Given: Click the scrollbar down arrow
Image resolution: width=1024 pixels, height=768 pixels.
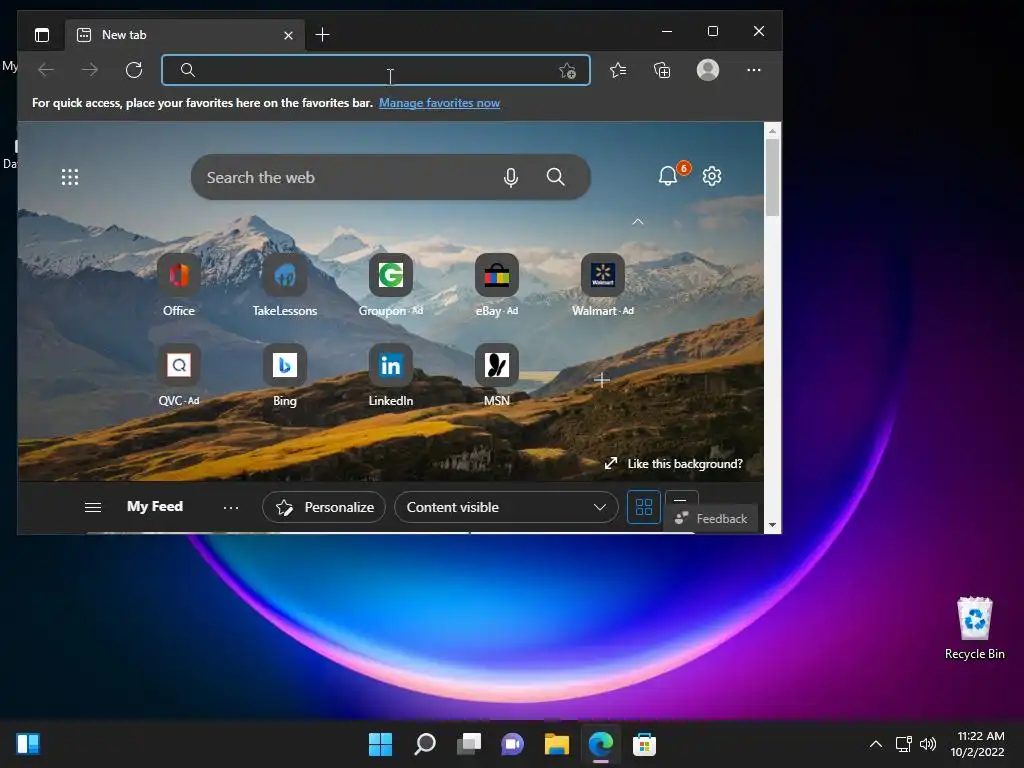Looking at the screenshot, I should 773,524.
